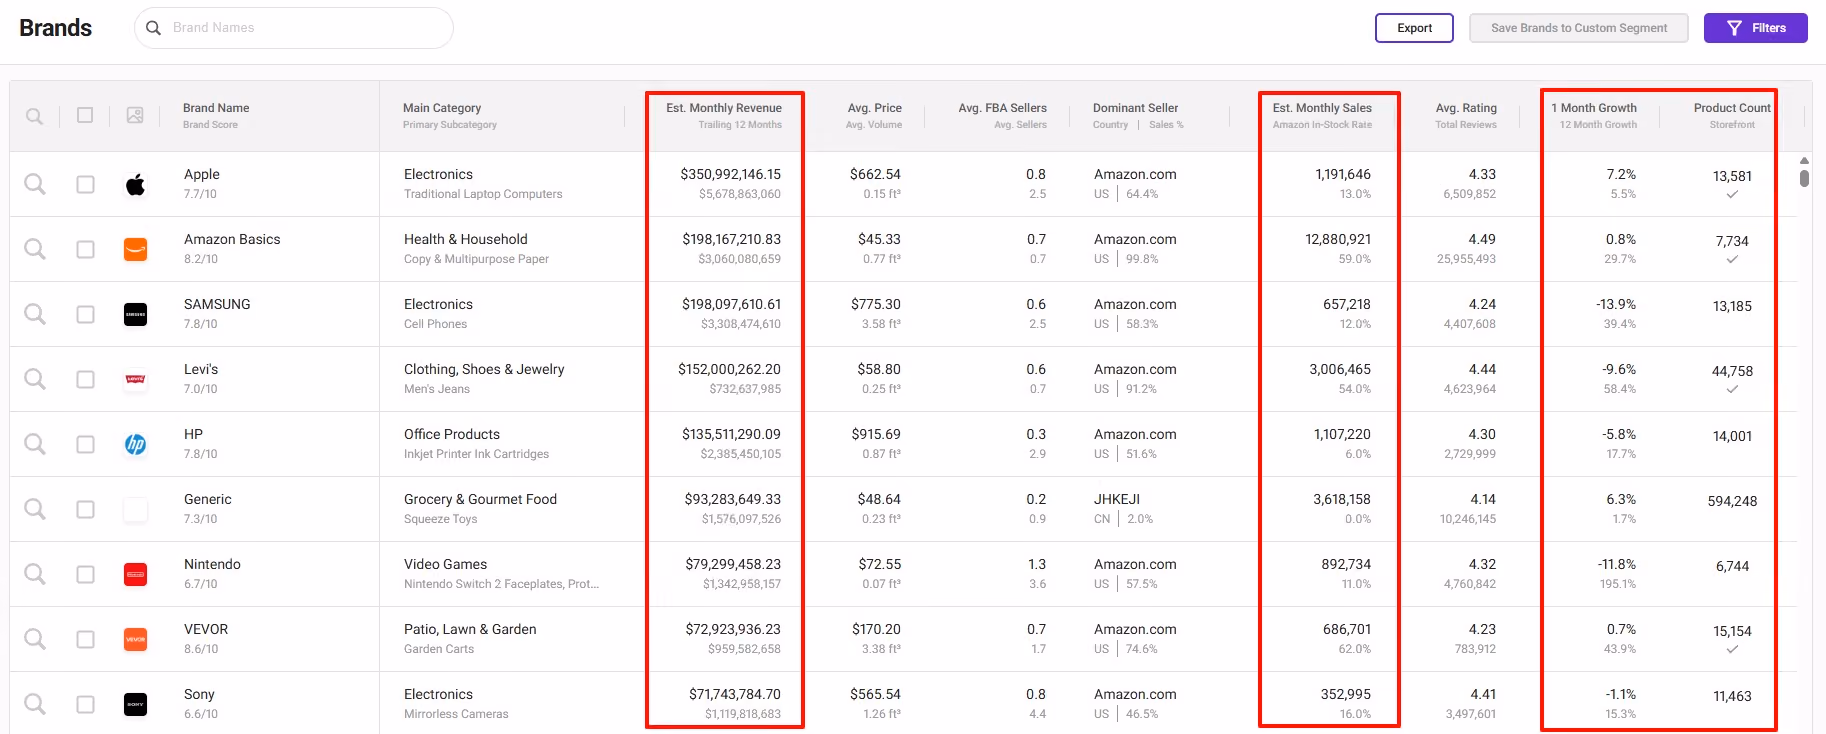This screenshot has width=1826, height=734.
Task: Click the image column header icon
Action: pos(135,115)
